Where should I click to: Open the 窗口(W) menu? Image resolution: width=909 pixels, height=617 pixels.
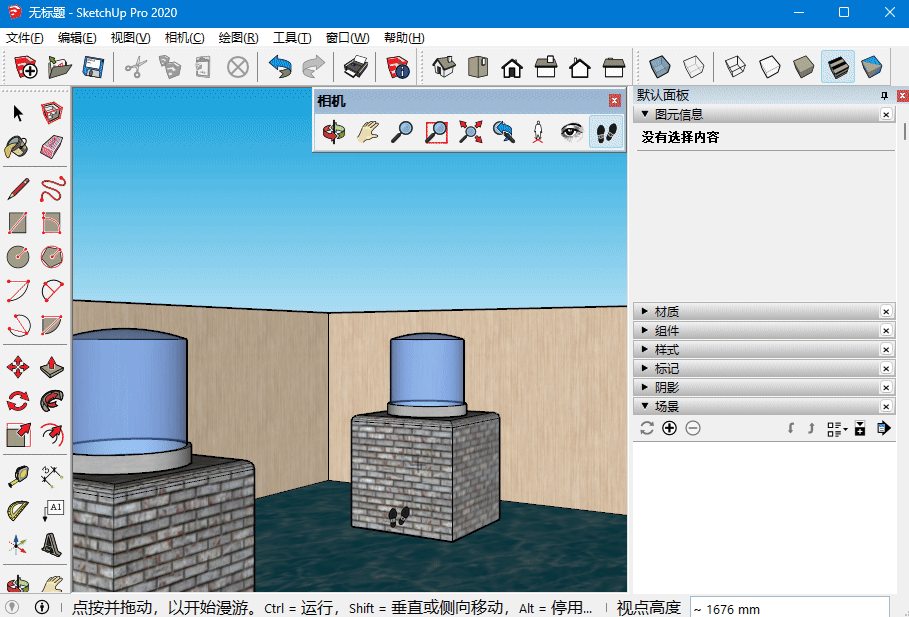click(x=347, y=38)
